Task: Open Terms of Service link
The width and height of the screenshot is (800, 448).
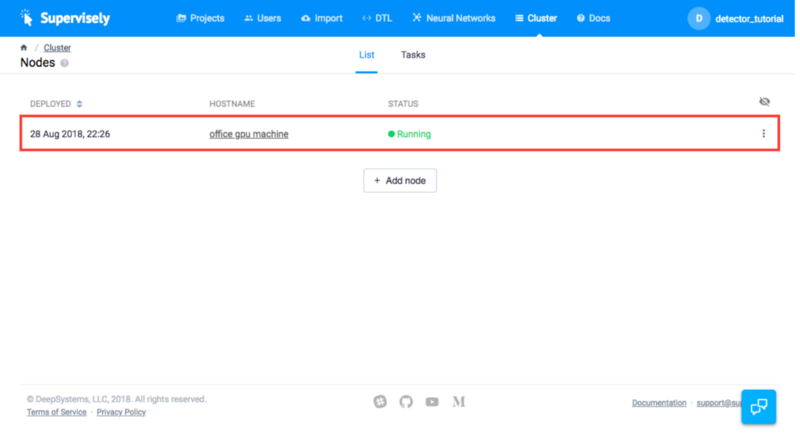Action: [x=57, y=412]
